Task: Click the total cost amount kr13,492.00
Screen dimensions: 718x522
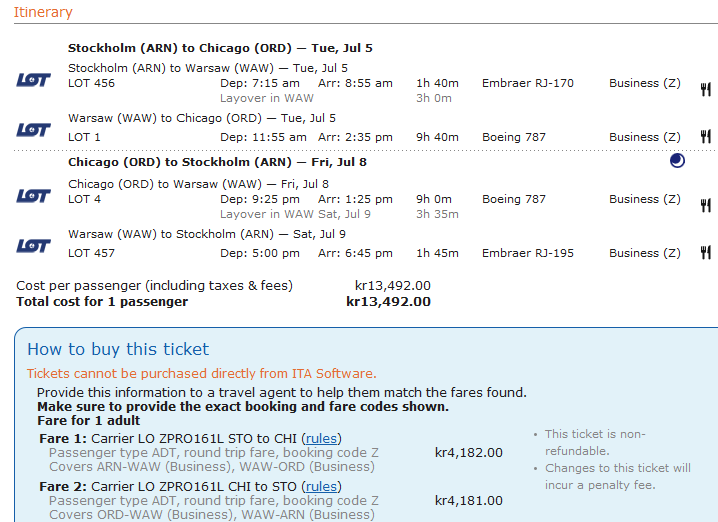Action: point(388,301)
